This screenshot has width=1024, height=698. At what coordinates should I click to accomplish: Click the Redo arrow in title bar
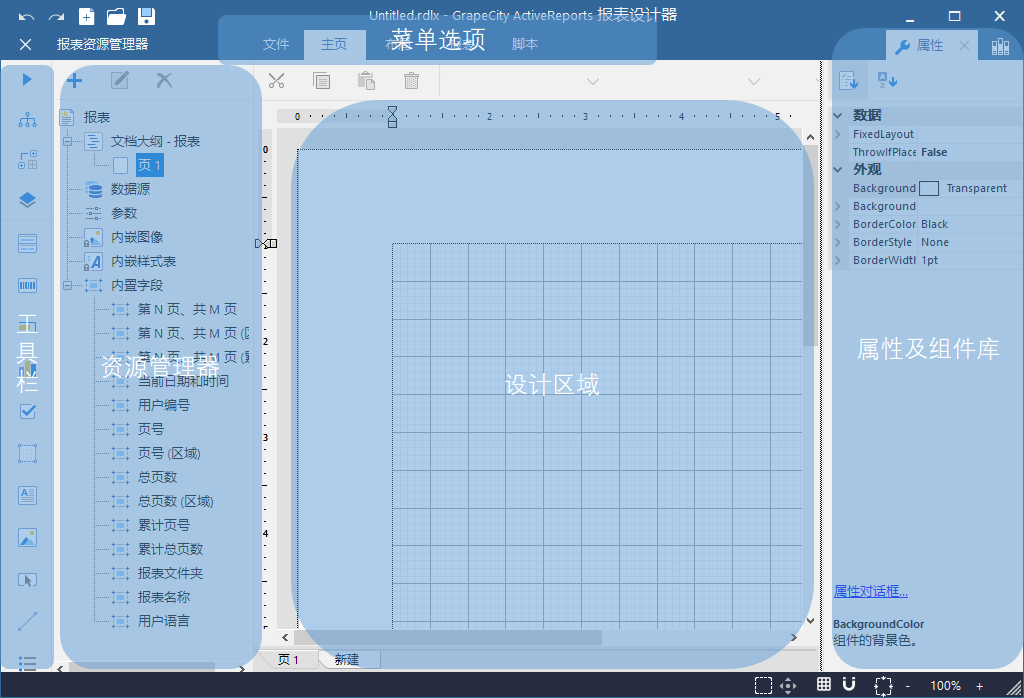click(56, 16)
